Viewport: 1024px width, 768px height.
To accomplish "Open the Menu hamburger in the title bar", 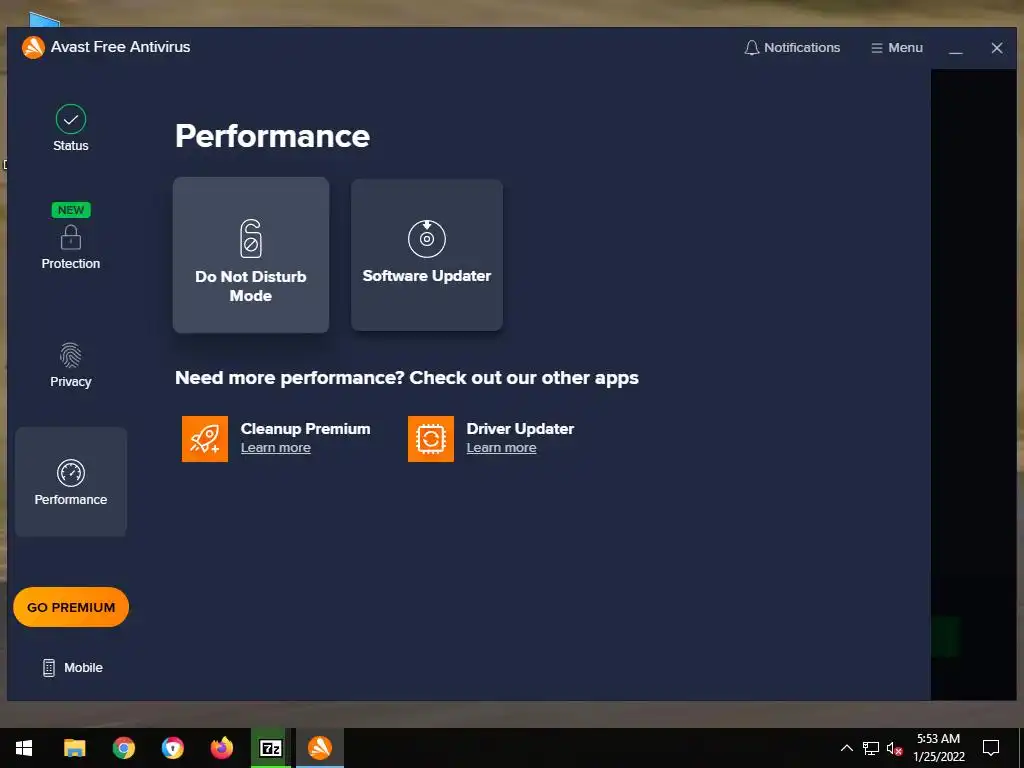I will pos(897,48).
